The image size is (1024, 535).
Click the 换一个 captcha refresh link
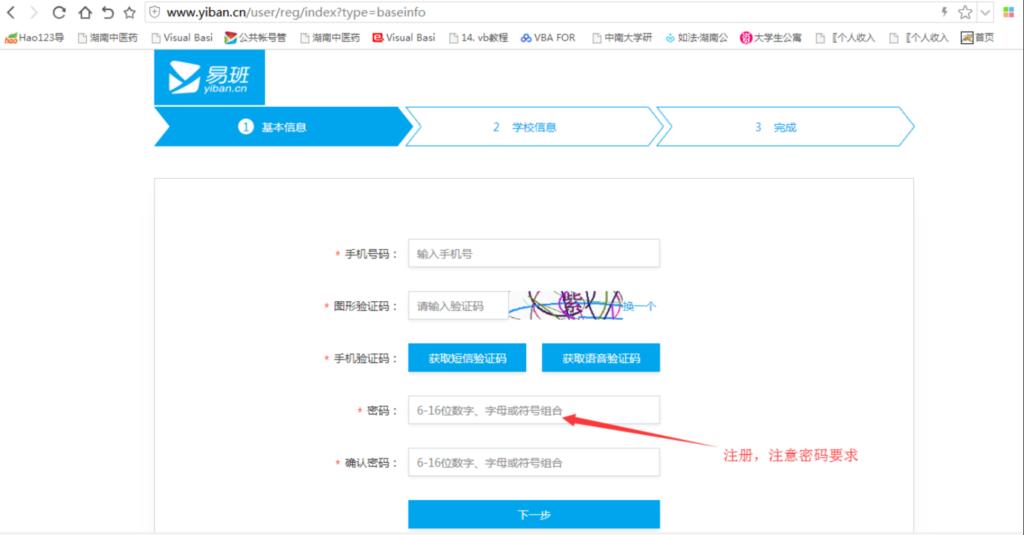[x=640, y=306]
